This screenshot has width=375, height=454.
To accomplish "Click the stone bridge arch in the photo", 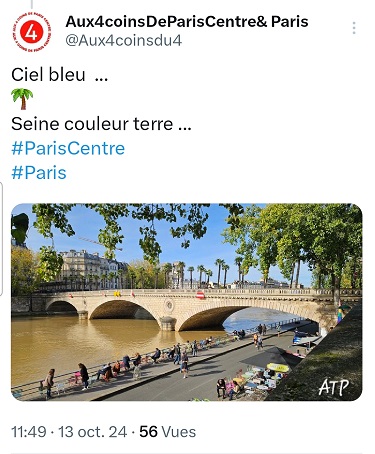I will pyautogui.click(x=123, y=310).
